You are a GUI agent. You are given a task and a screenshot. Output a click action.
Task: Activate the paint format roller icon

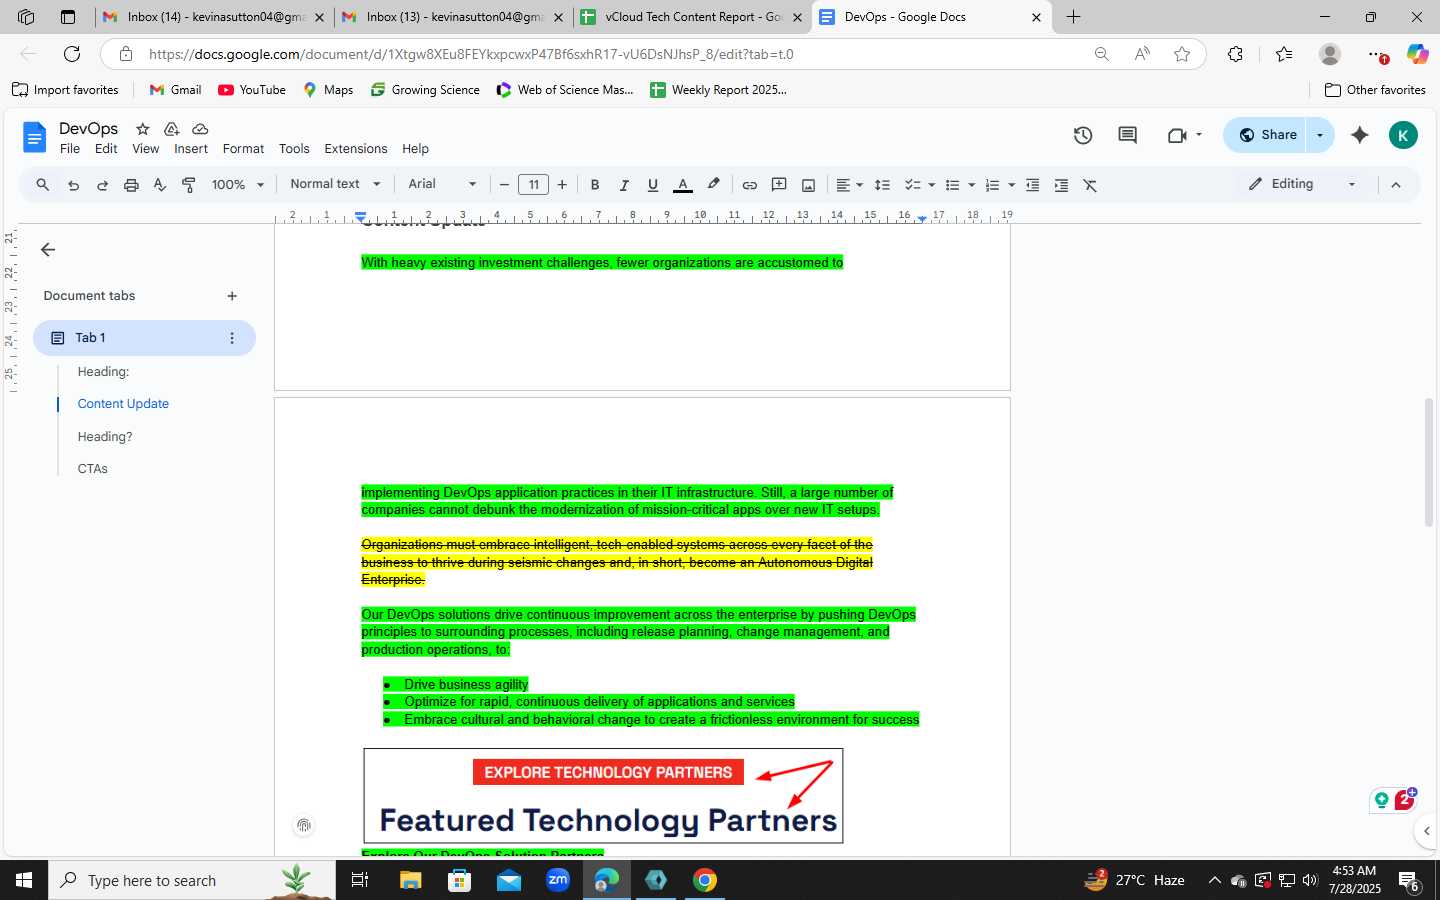point(188,185)
